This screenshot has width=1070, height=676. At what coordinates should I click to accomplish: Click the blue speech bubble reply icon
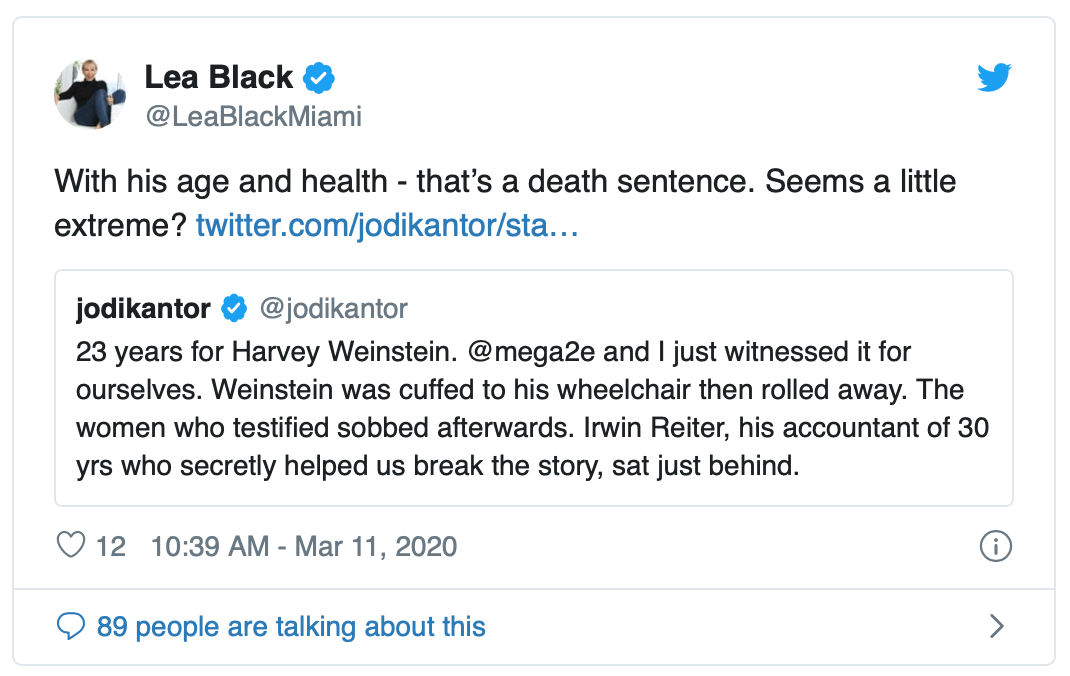[x=71, y=627]
